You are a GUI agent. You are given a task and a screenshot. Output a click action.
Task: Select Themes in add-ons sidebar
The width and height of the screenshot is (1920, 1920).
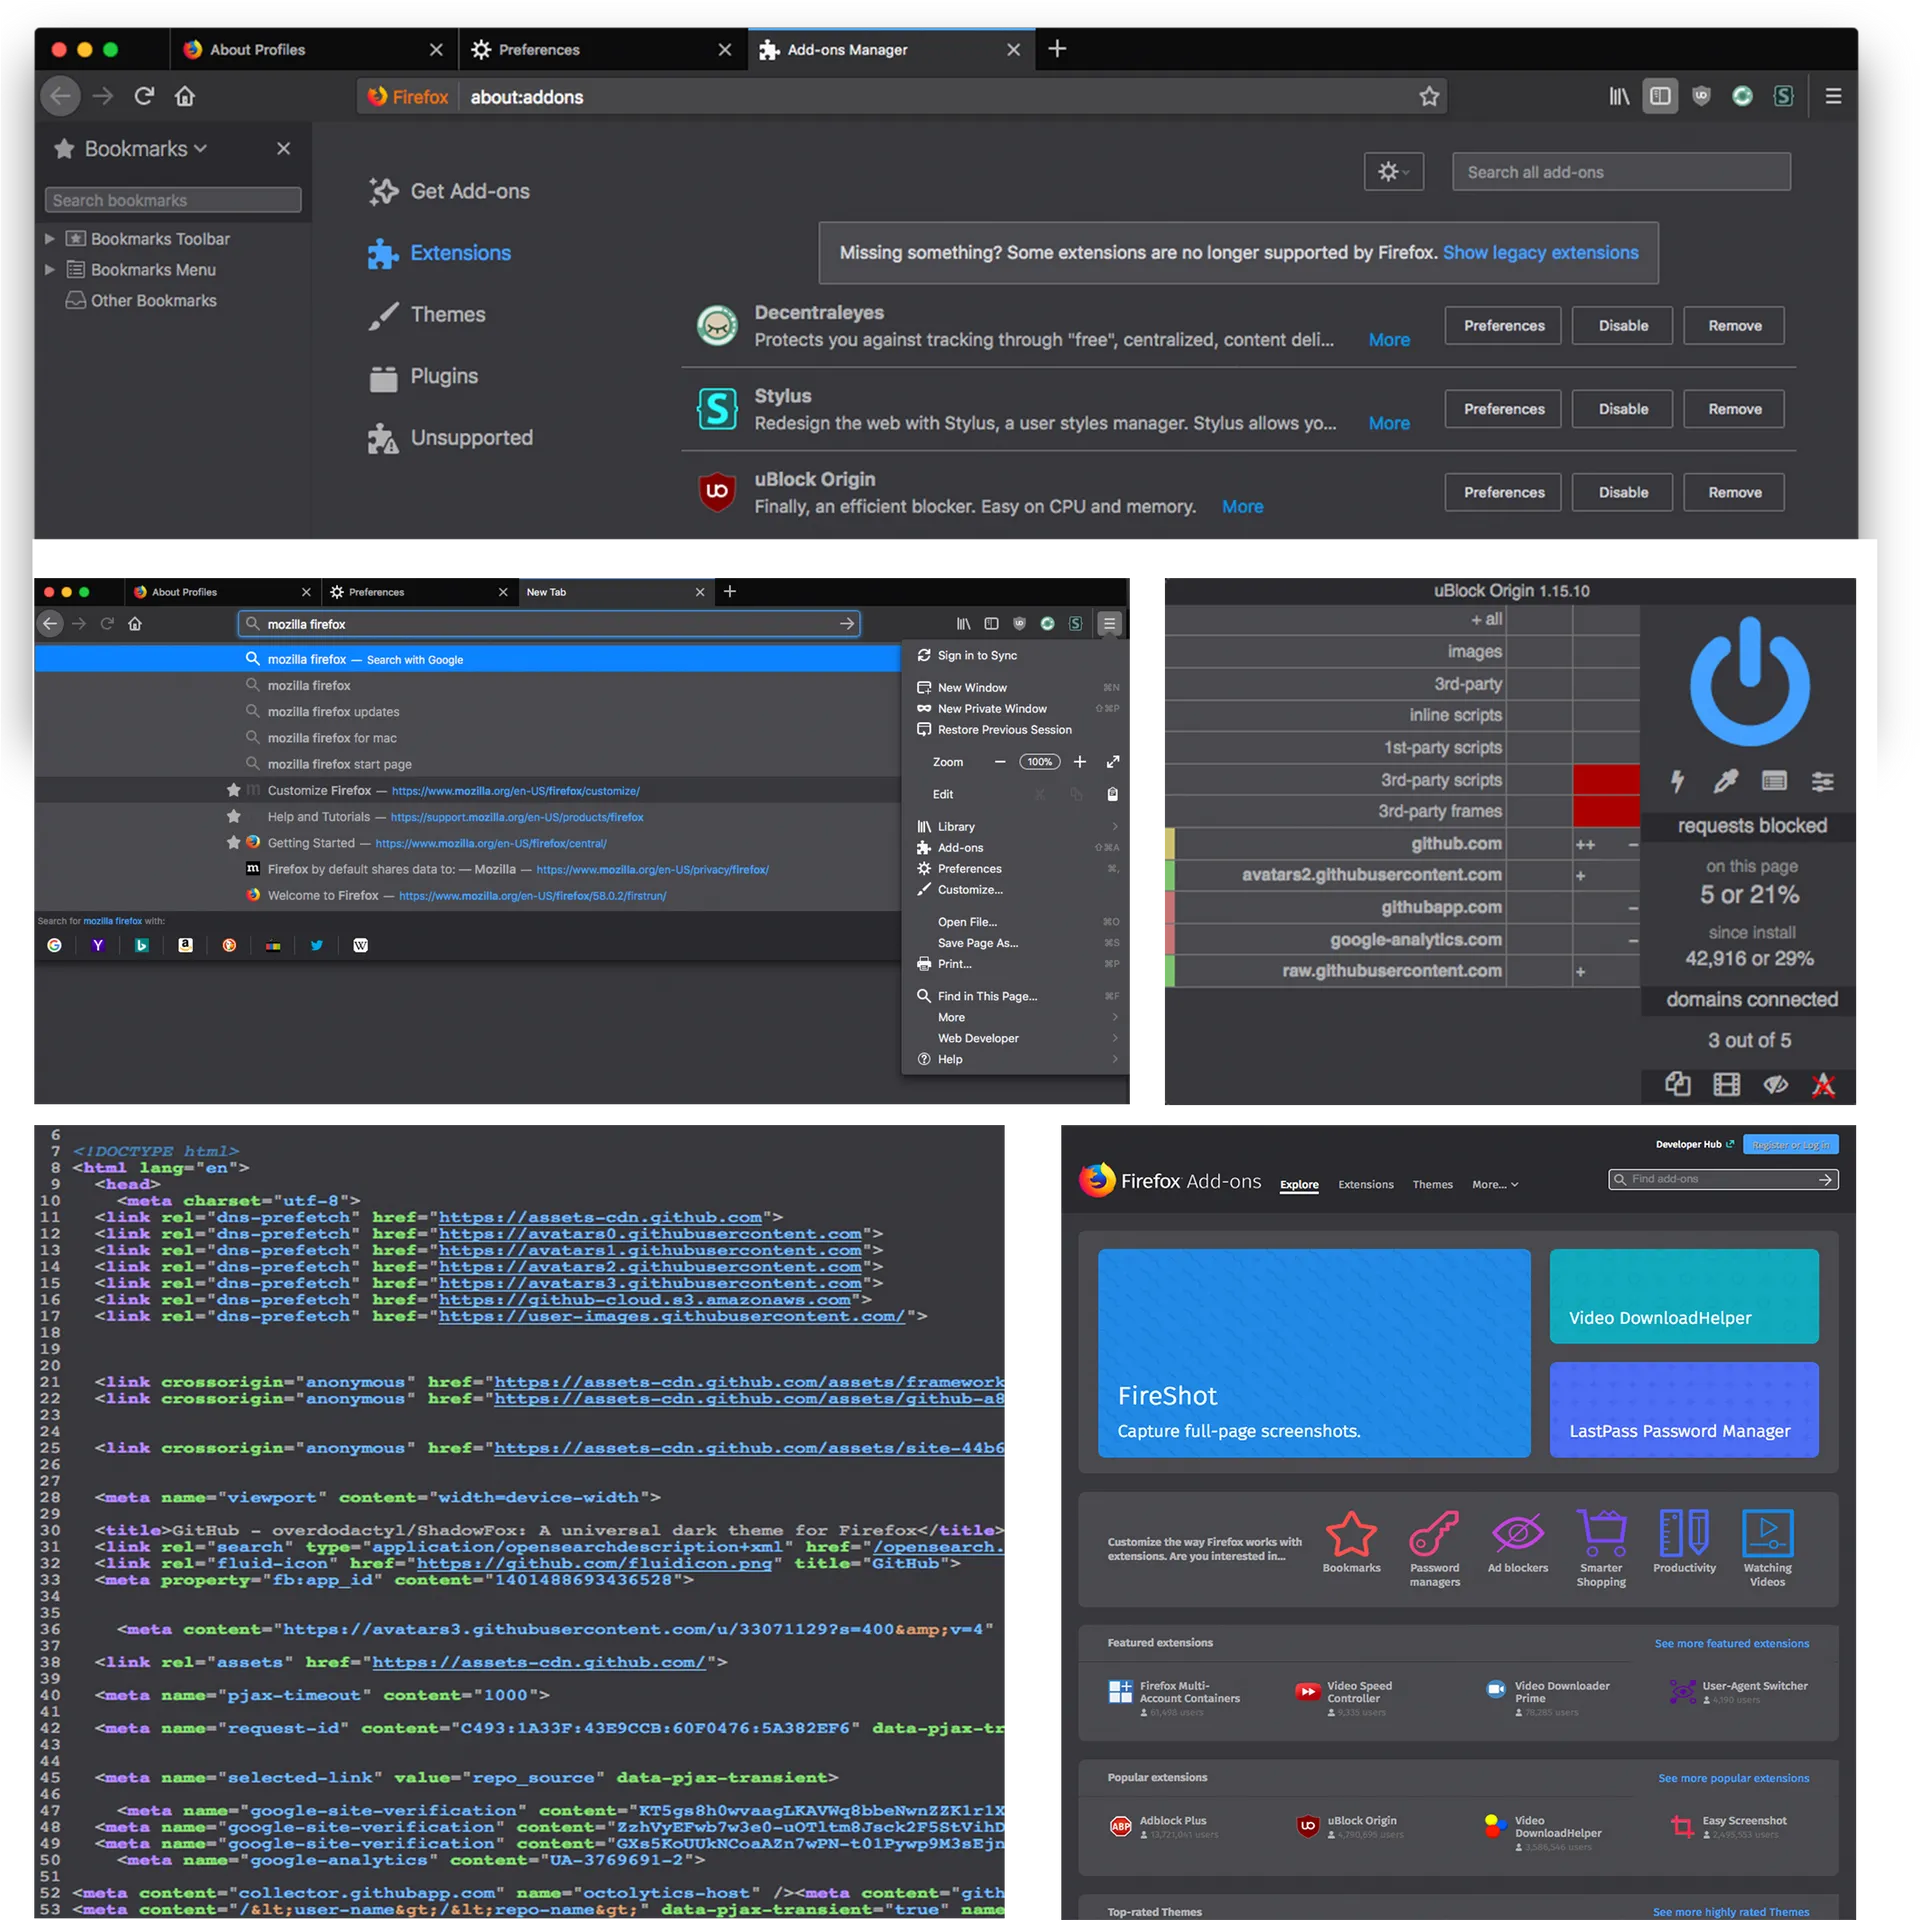426,315
